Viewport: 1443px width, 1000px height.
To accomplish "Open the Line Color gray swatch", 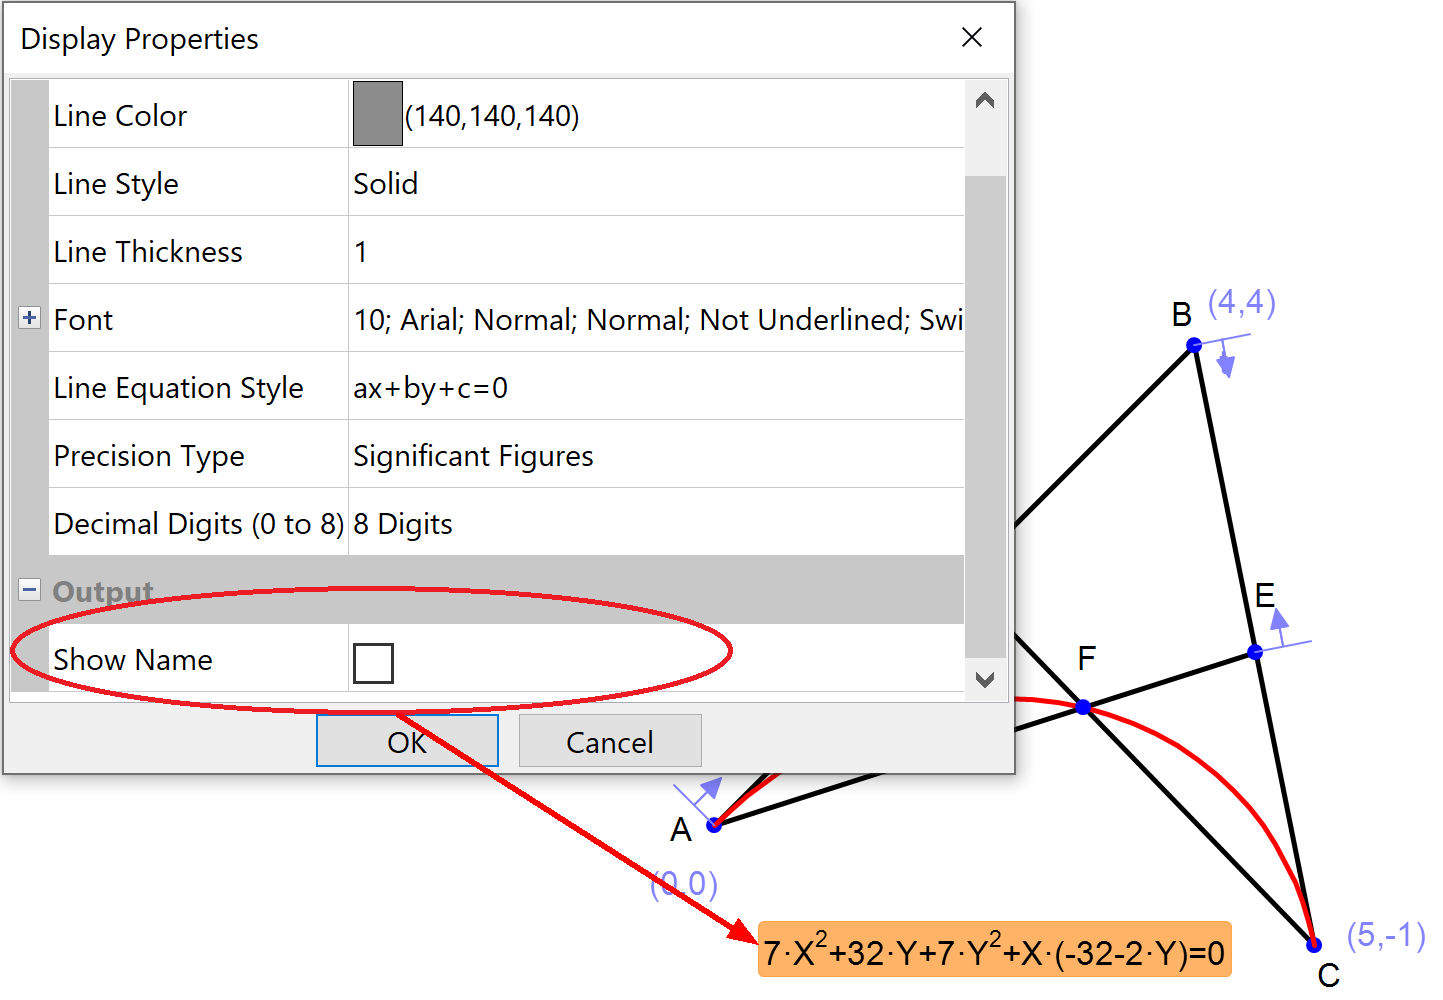I will click(377, 114).
